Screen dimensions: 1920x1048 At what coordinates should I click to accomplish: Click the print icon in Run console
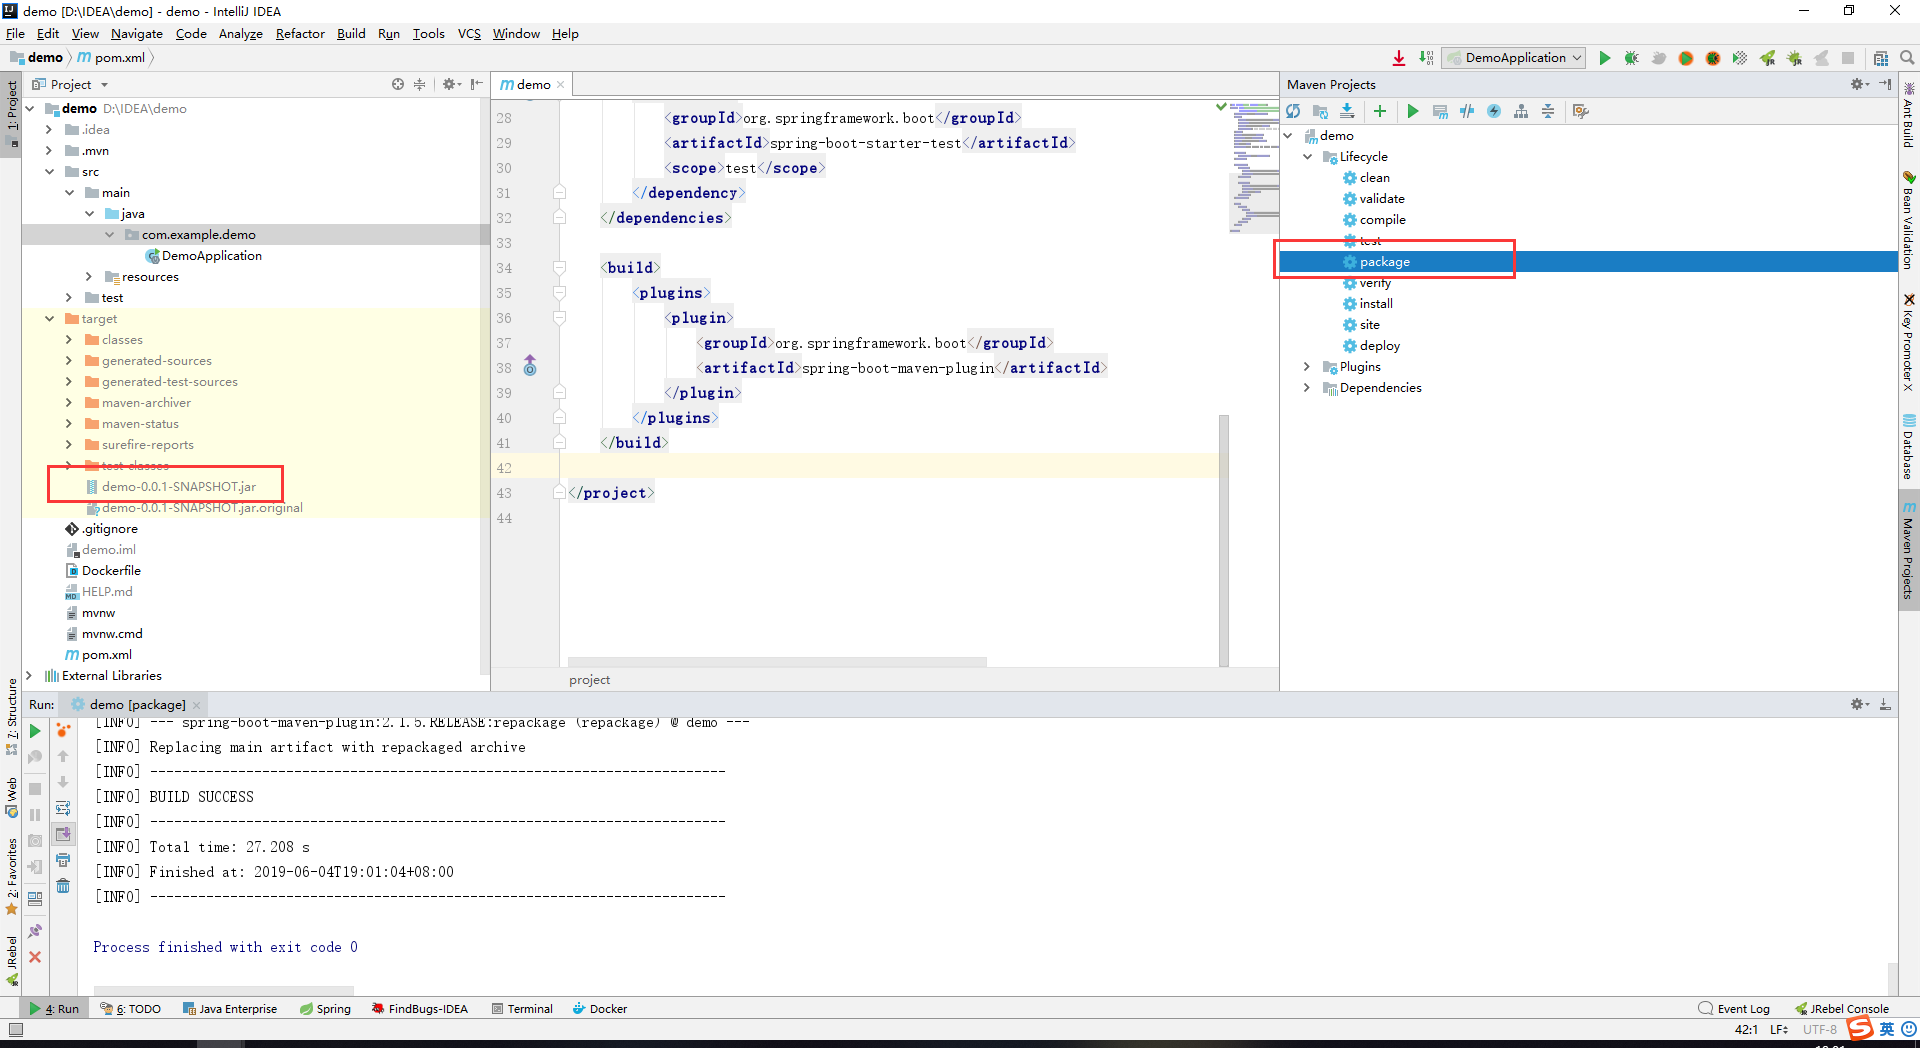pyautogui.click(x=63, y=860)
